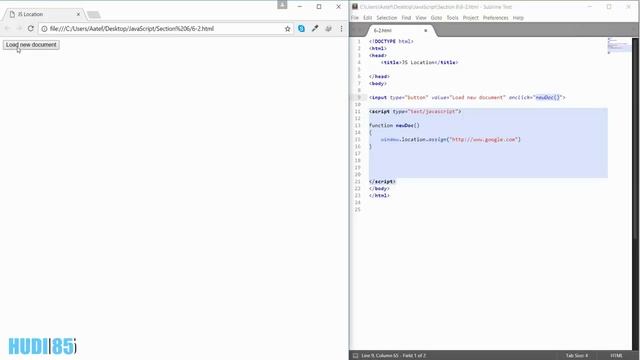The image size is (640, 360).
Task: Click the closing </html> tag
Action: click(x=379, y=196)
